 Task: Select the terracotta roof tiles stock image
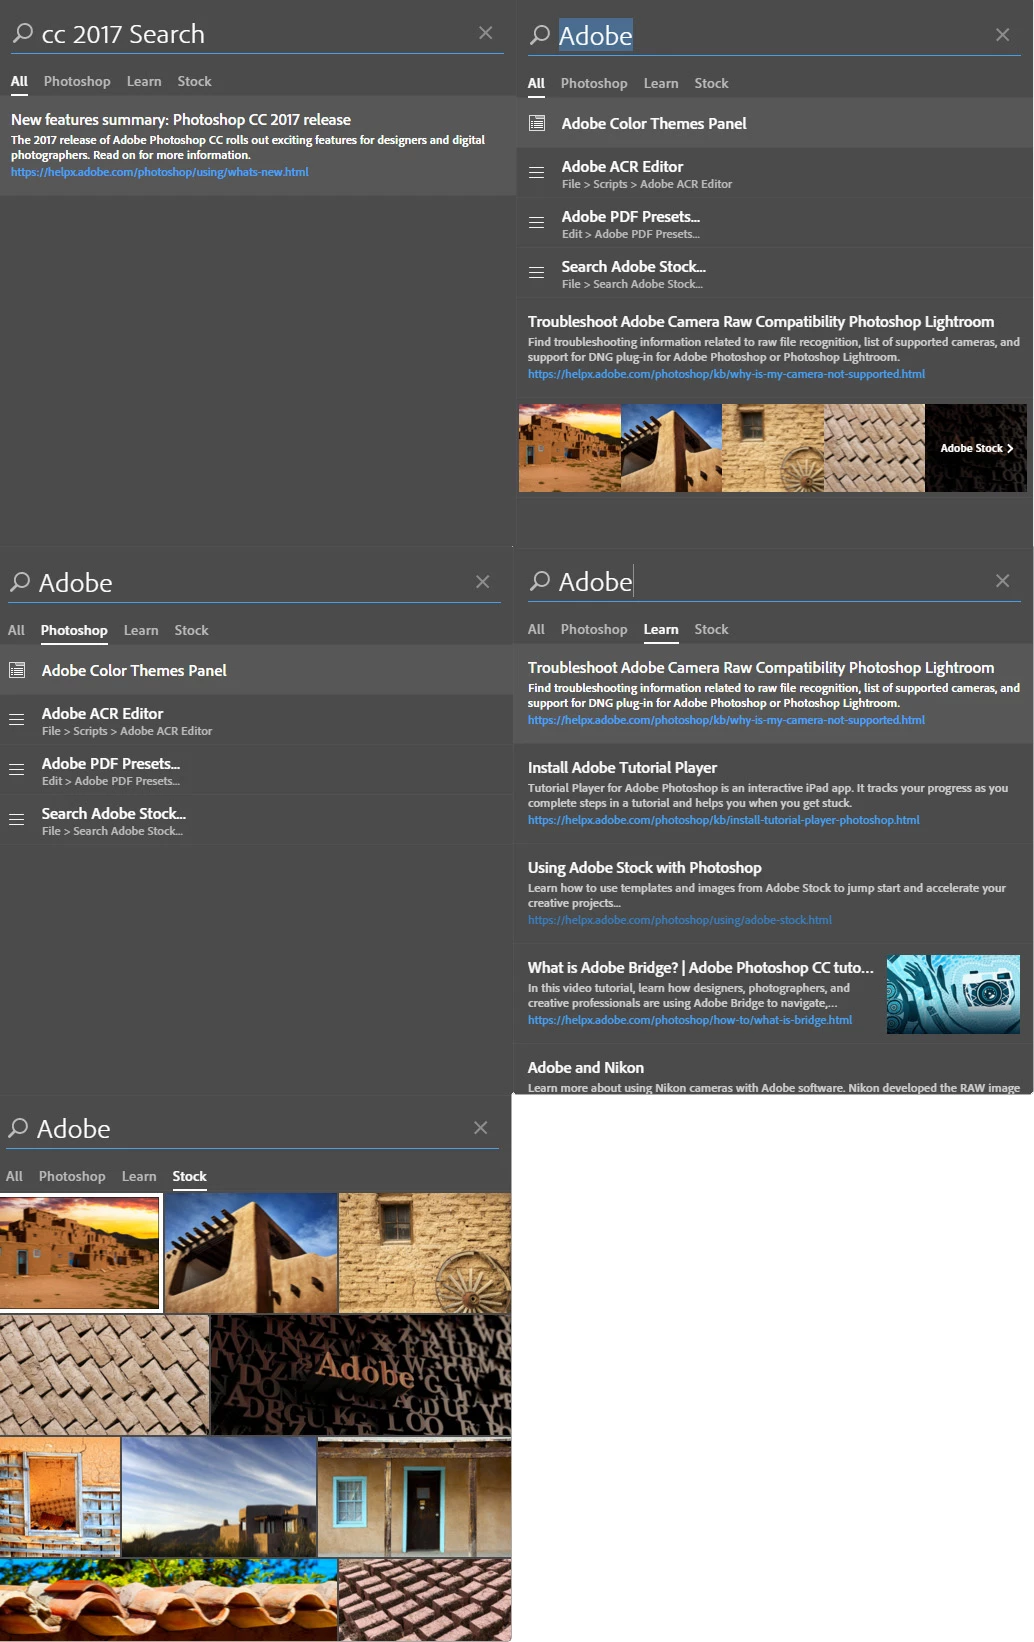[x=168, y=1599]
